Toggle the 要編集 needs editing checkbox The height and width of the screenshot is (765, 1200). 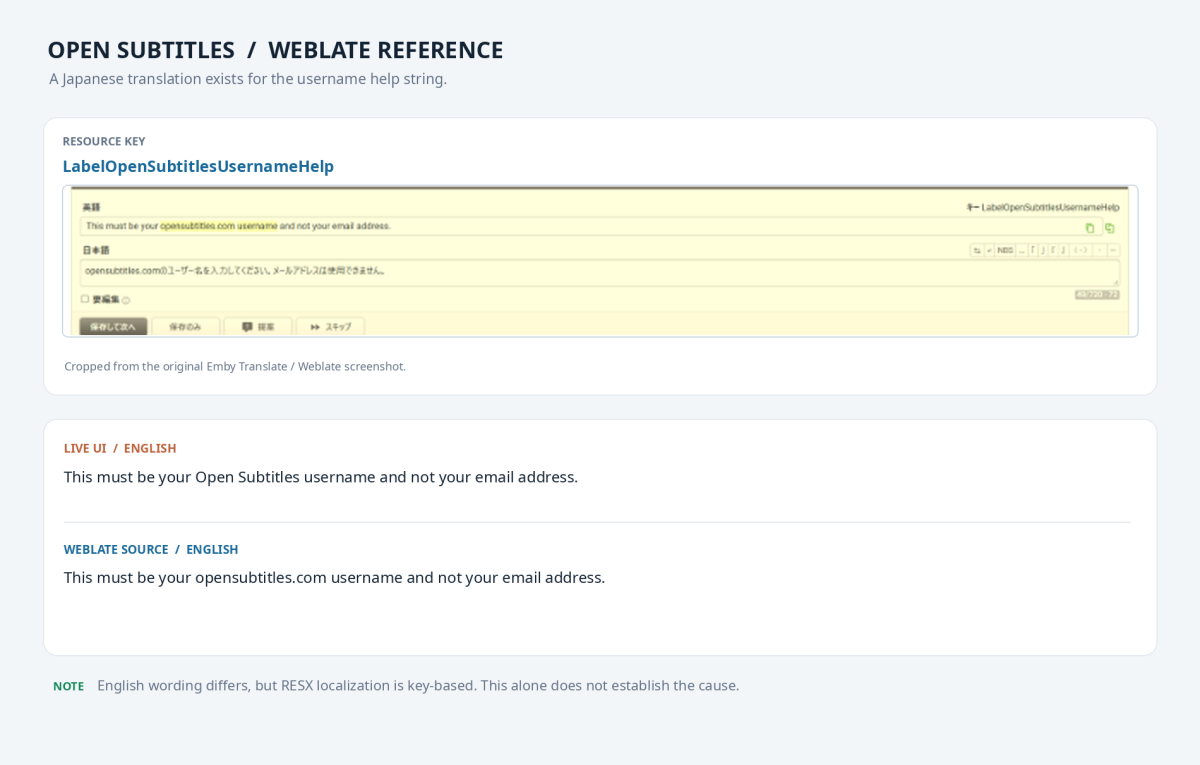85,299
